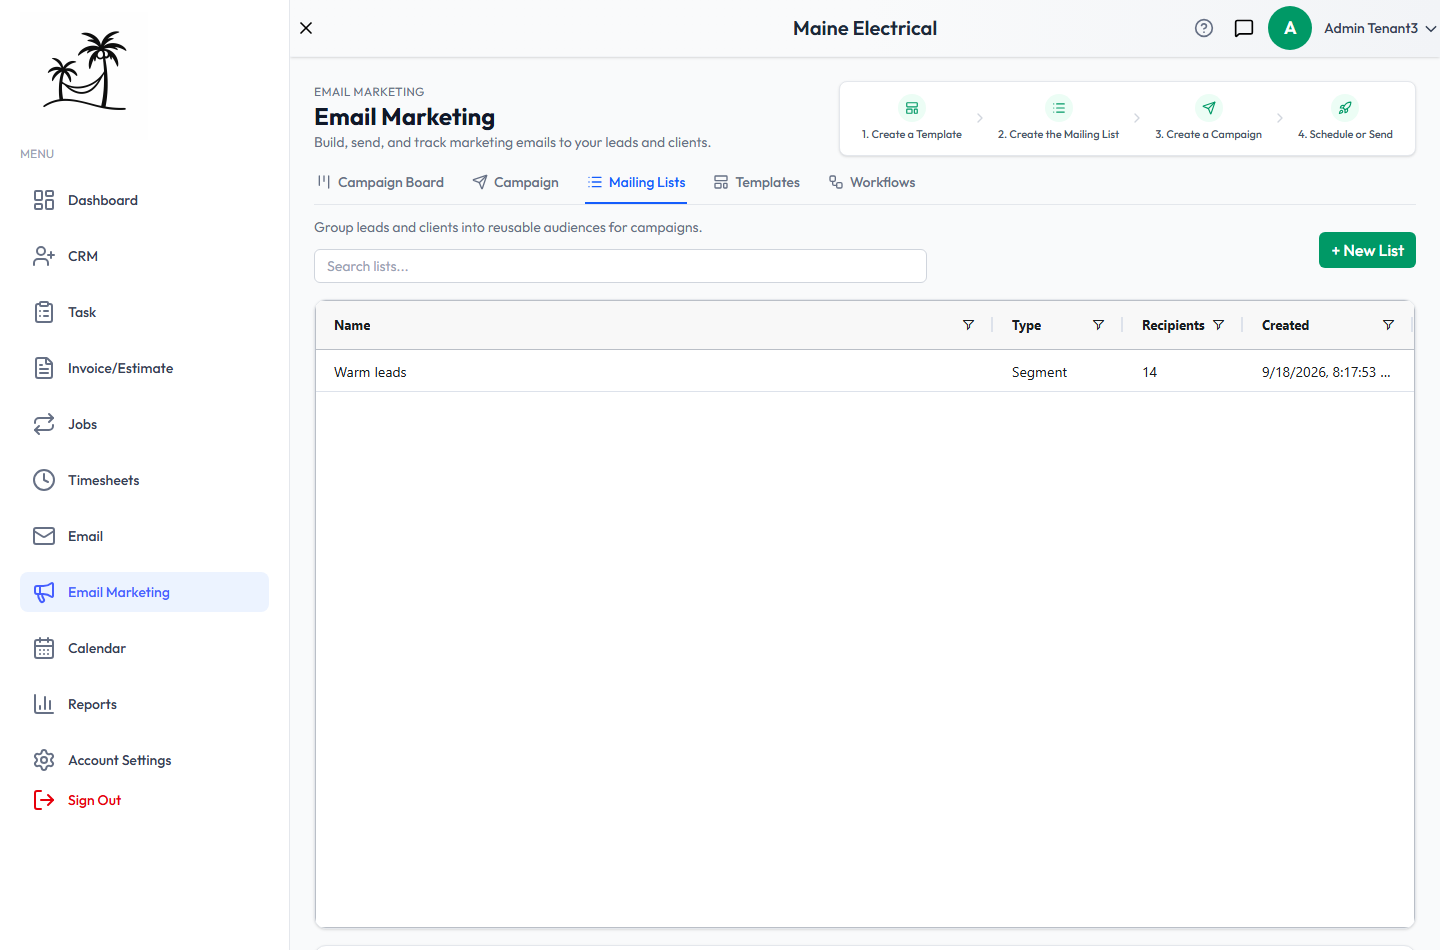Viewport: 1440px width, 950px height.
Task: Sort by the Created column header
Action: (x=1285, y=325)
